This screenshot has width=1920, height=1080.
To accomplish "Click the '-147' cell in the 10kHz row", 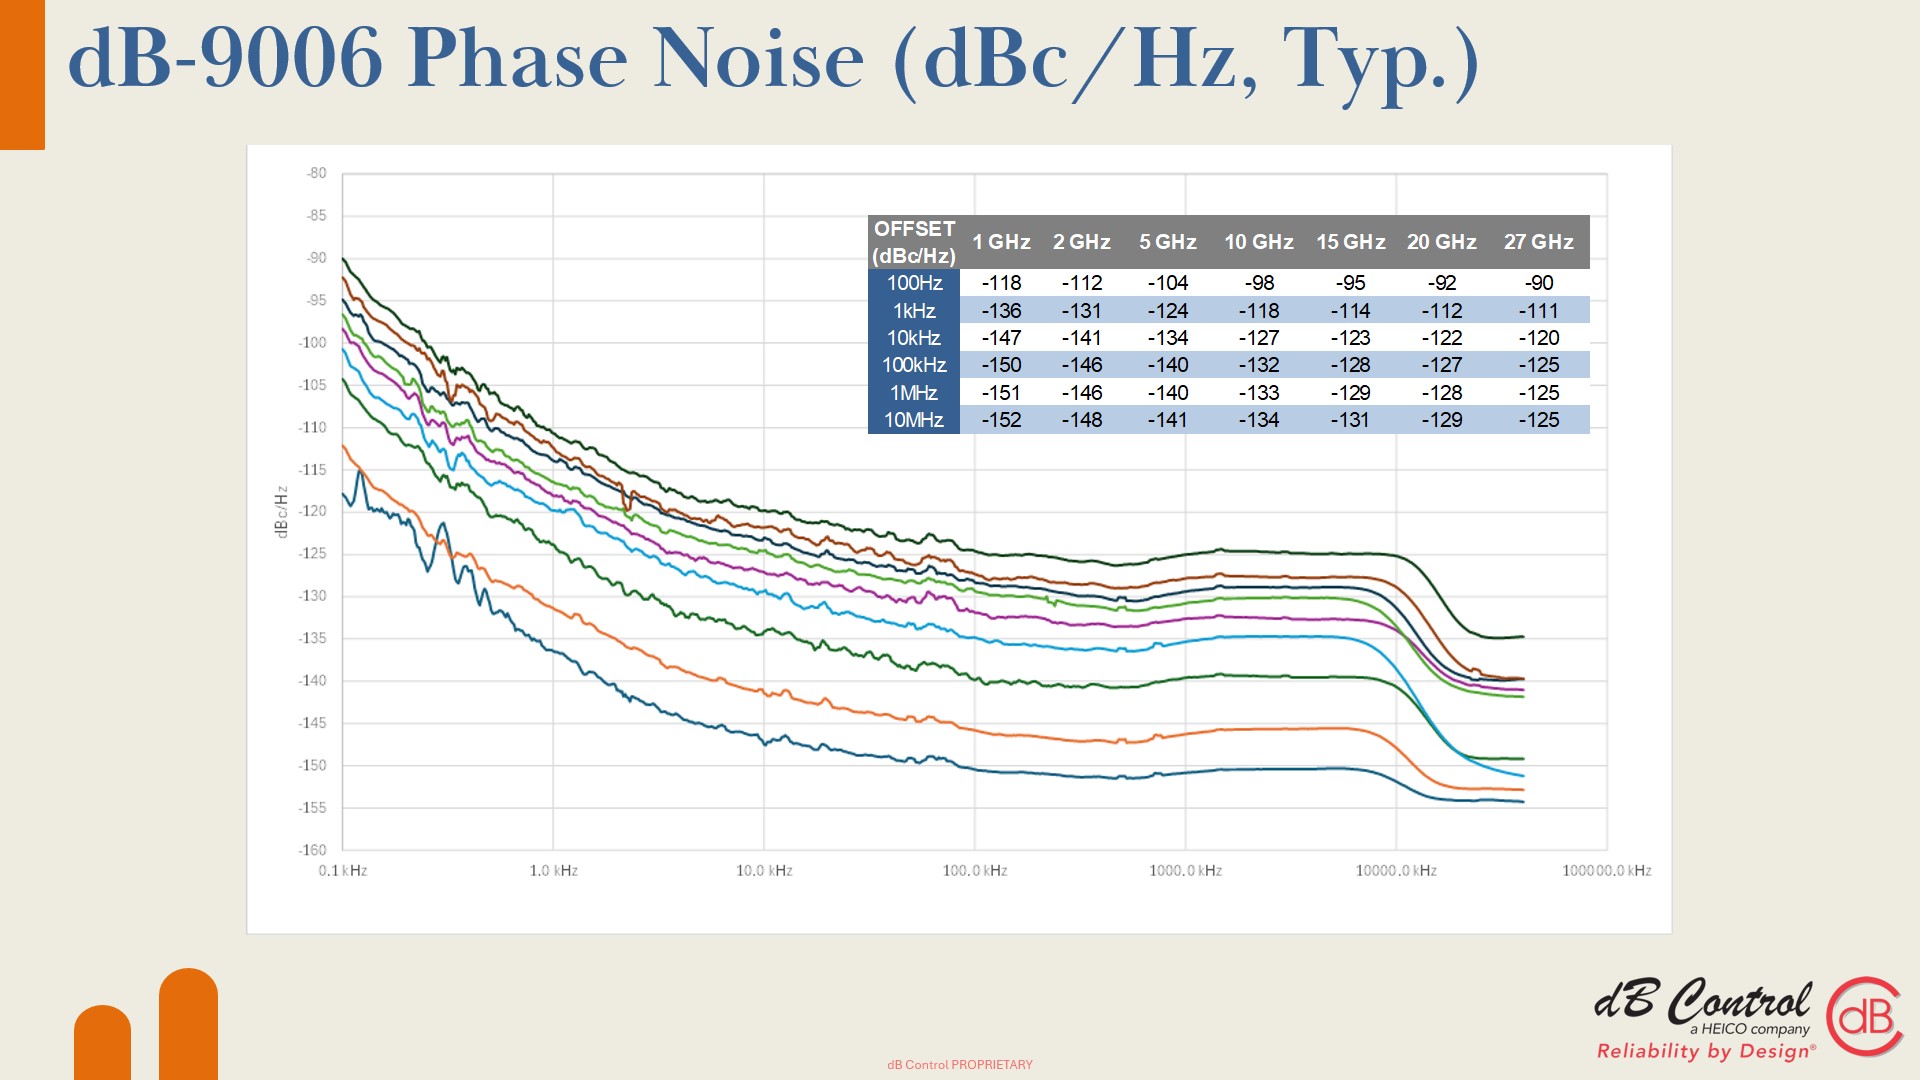I will (1001, 338).
